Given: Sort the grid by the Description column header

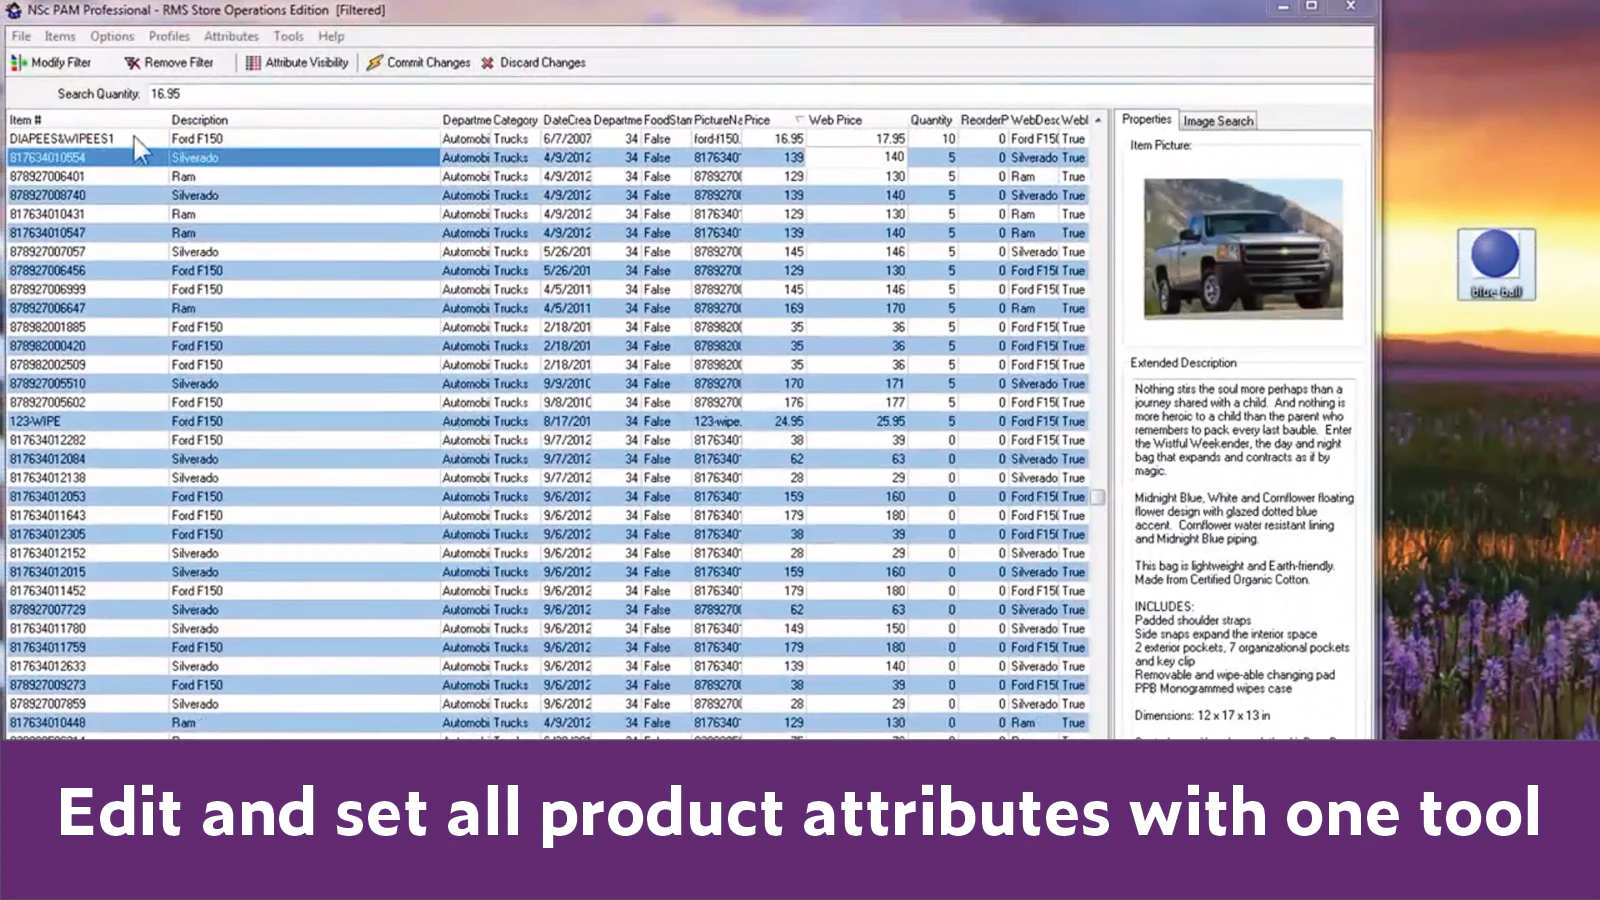Looking at the screenshot, I should (x=202, y=119).
